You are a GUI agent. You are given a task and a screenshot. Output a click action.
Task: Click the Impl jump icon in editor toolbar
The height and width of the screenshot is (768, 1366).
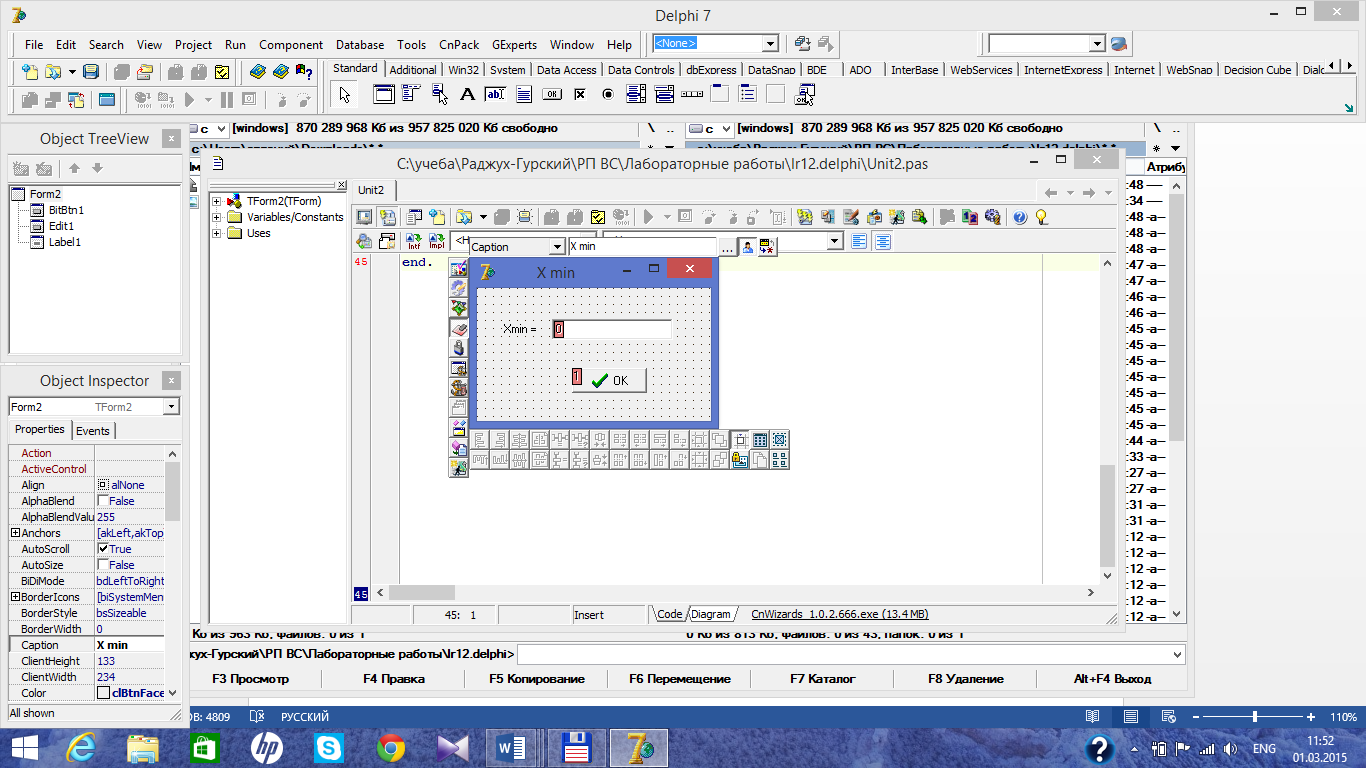(x=437, y=242)
